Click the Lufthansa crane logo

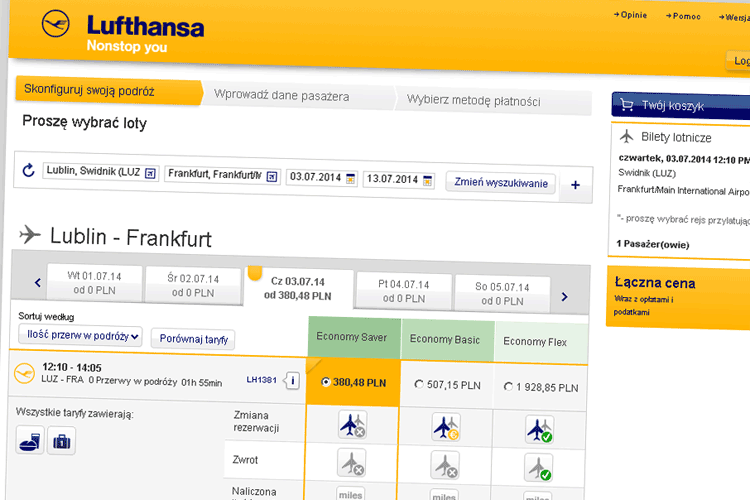pyautogui.click(x=55, y=23)
